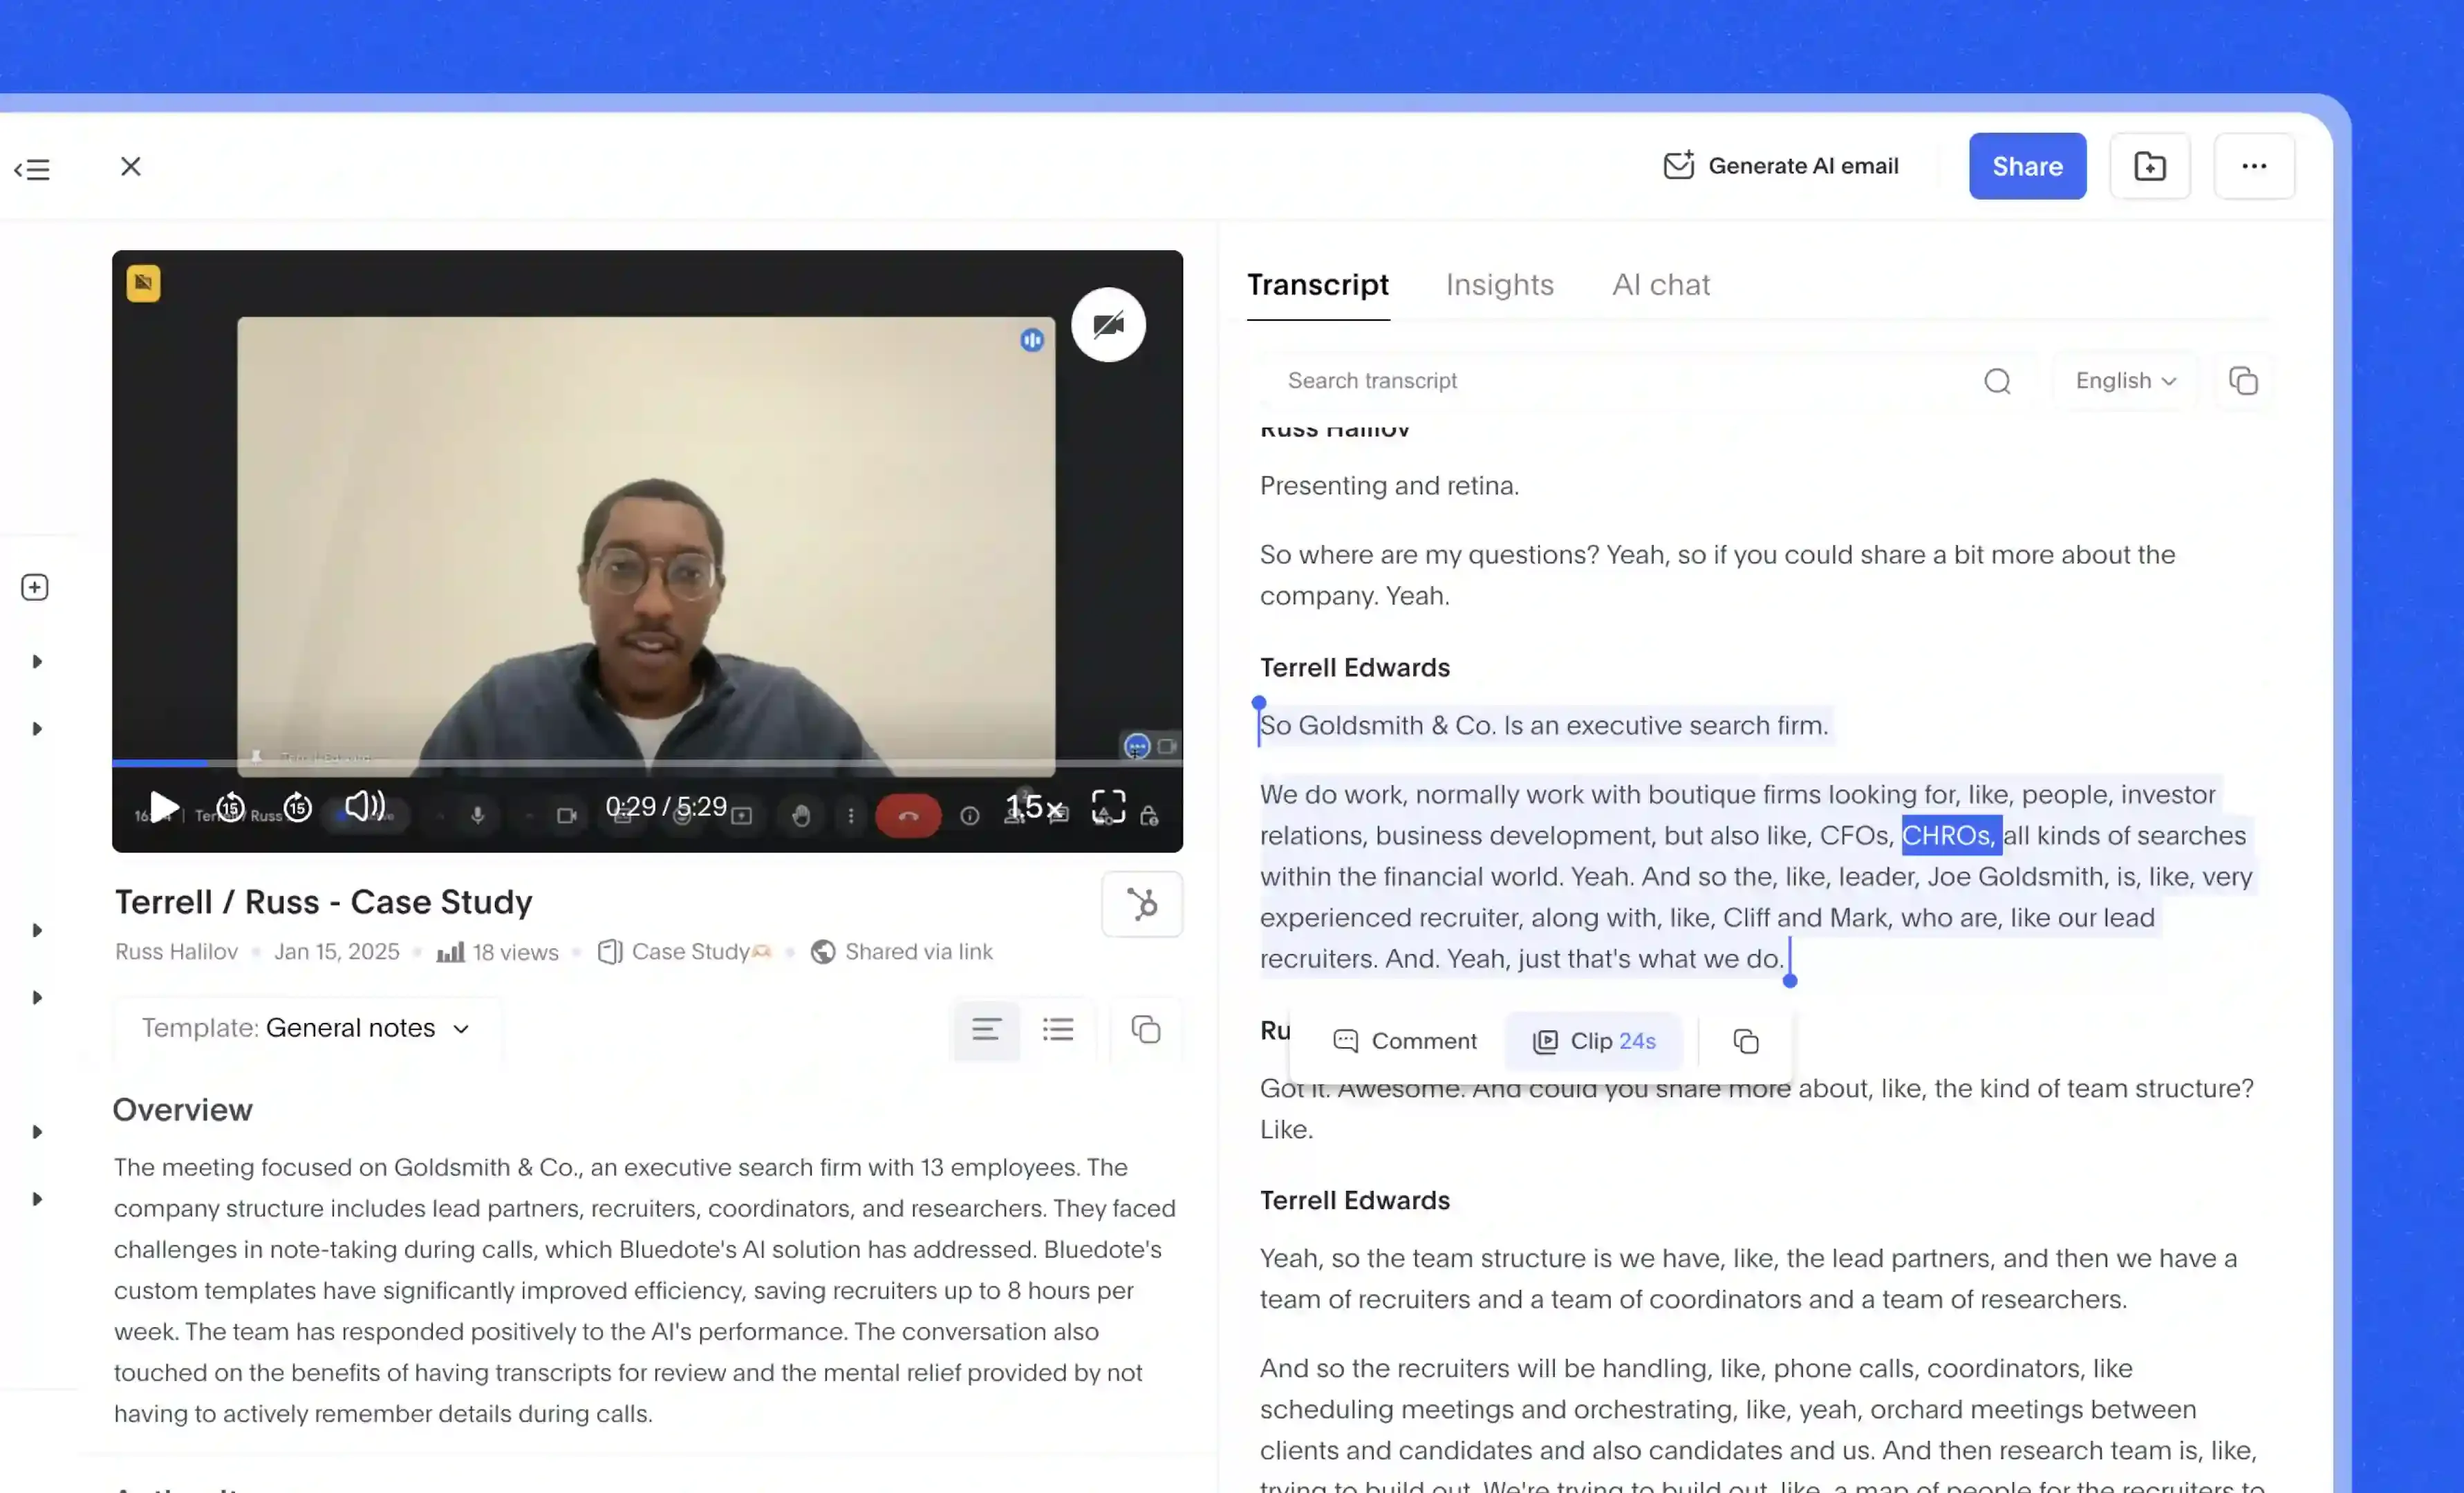Click the search transcript magnifier icon
The height and width of the screenshot is (1493, 2464).
pos(1997,381)
